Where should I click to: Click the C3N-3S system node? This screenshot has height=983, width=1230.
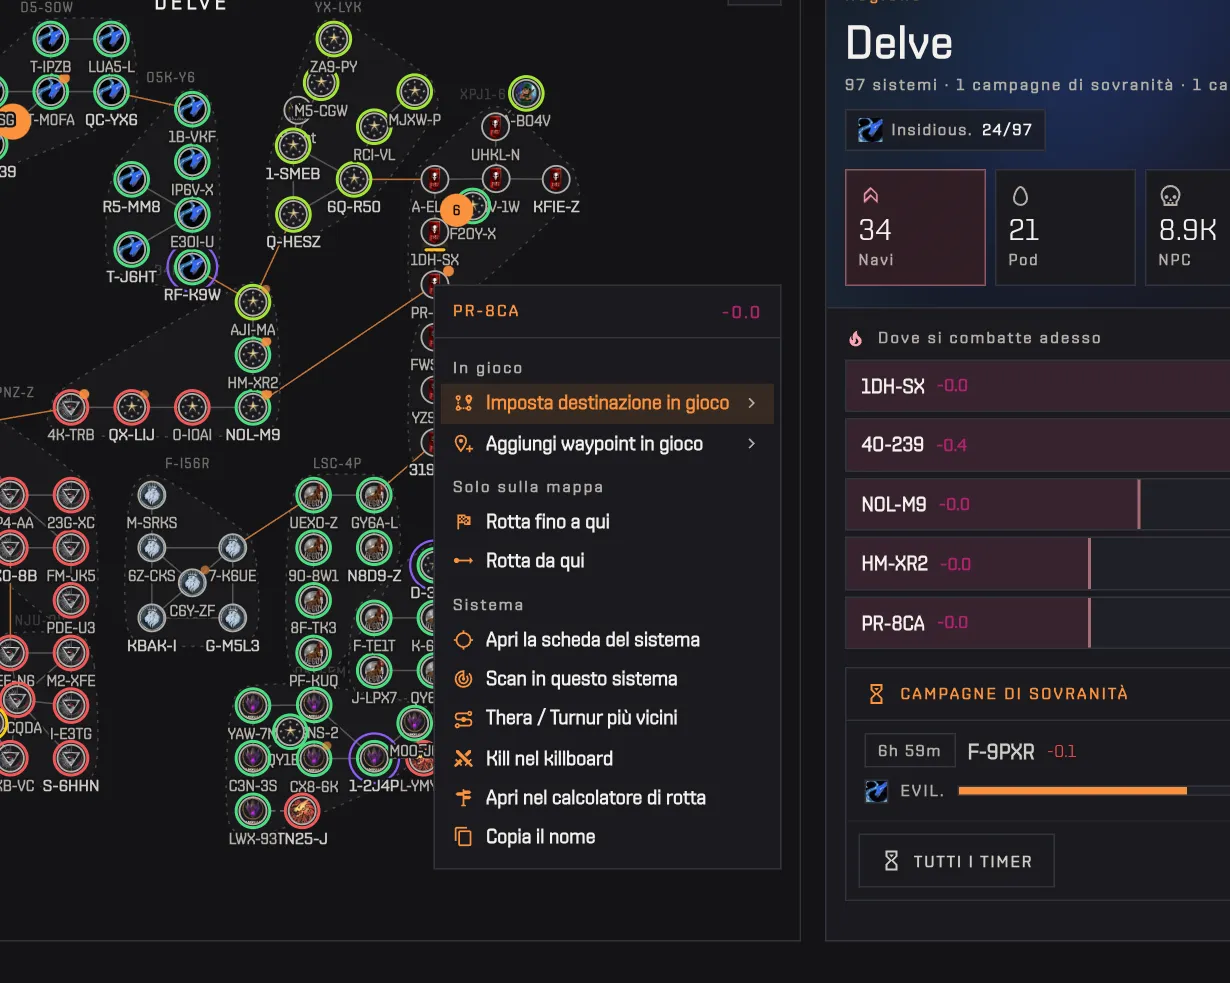[253, 758]
